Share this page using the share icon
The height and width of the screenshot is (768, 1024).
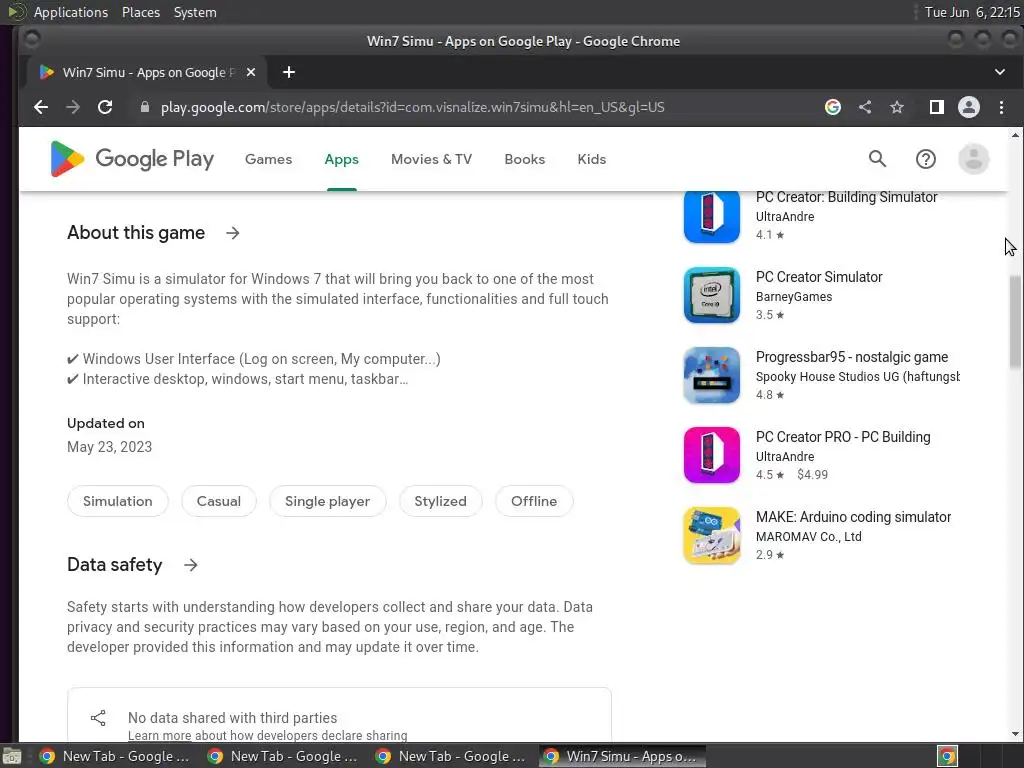(x=865, y=107)
